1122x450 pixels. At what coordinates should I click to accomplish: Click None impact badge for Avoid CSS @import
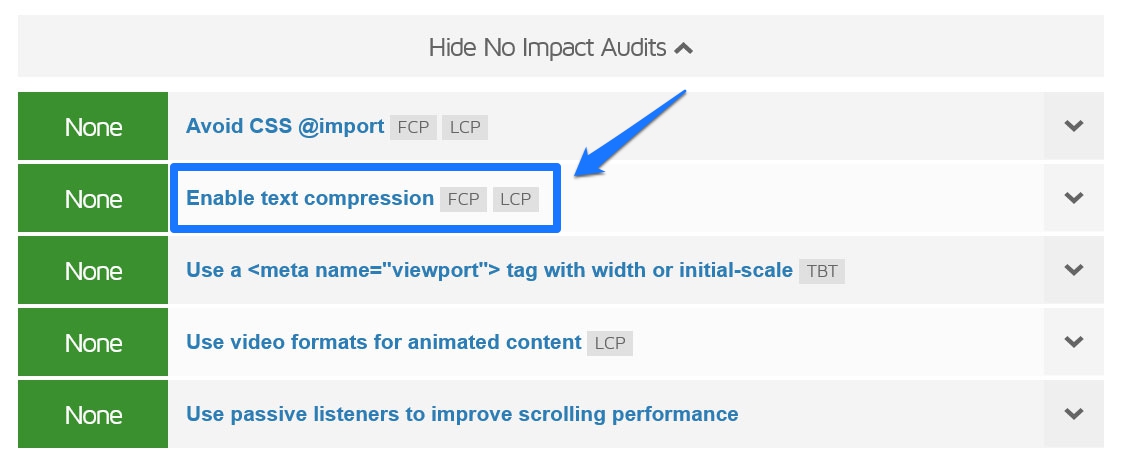93,126
